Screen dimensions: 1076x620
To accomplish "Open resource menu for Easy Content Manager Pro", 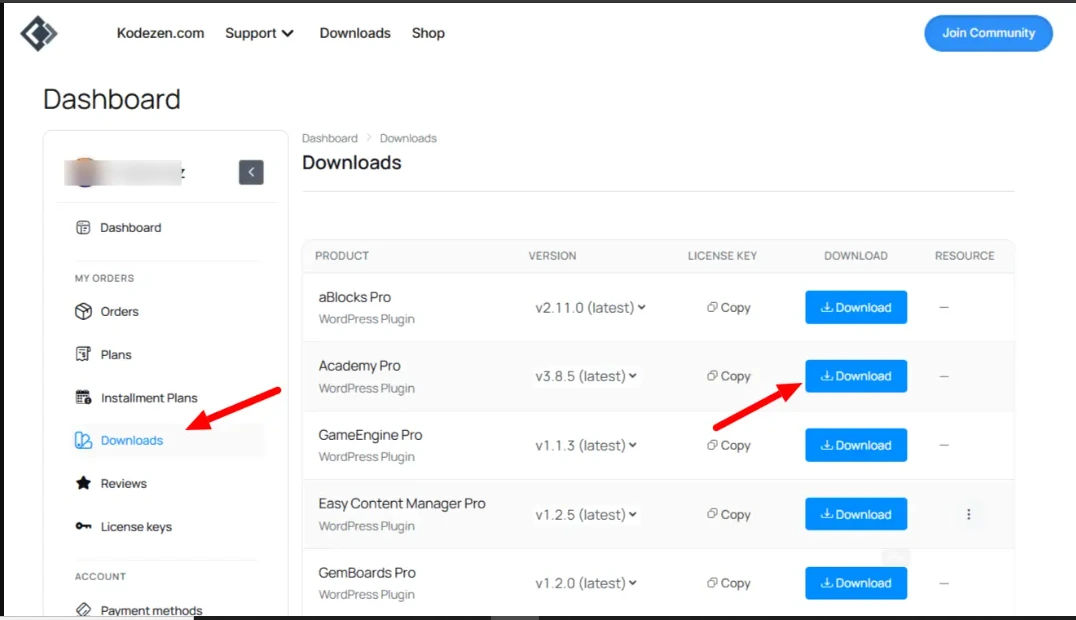I will coord(968,514).
